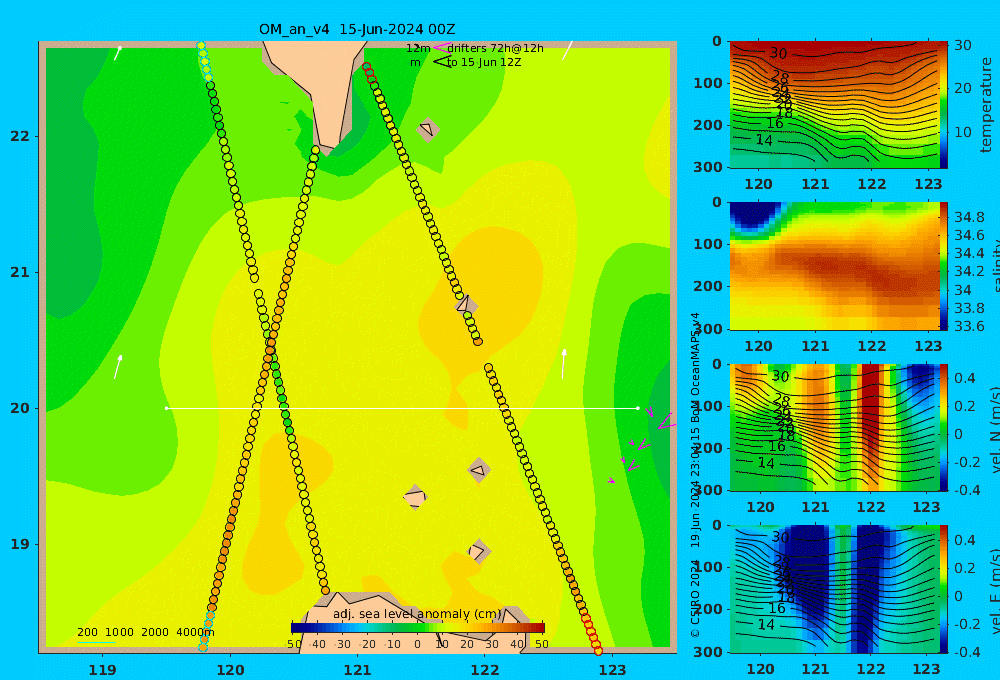Click the temperature colorbar
This screenshot has width=1000, height=680.
(x=943, y=105)
